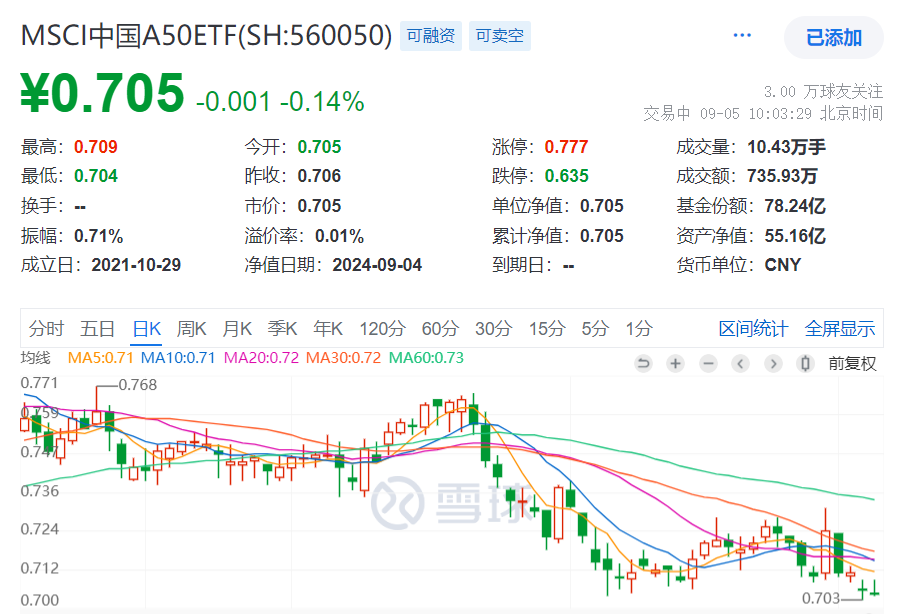This screenshot has width=900, height=614.
Task: Switch to the 120分 interval tab
Action: (382, 329)
